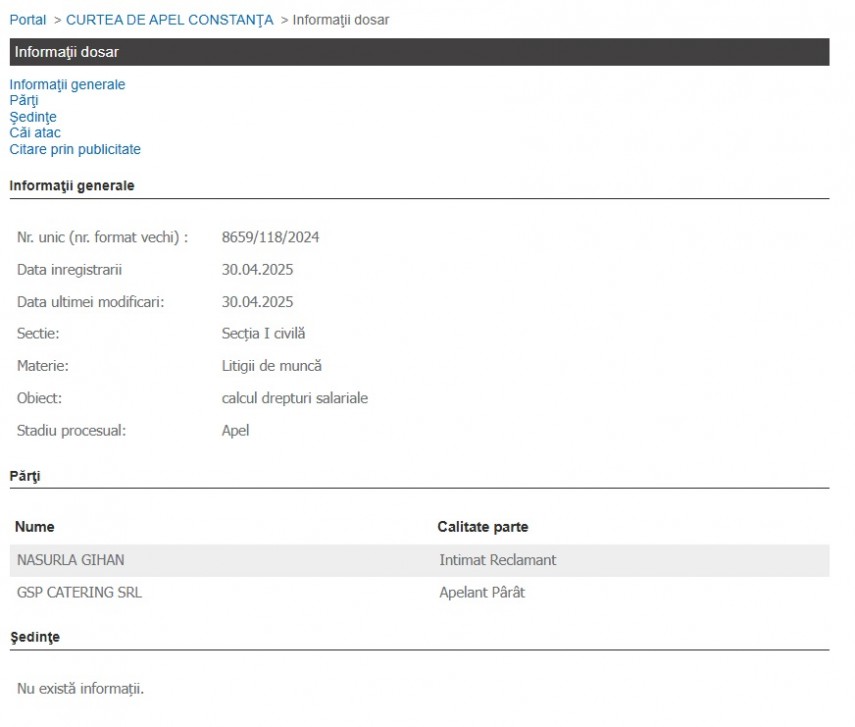Jump to Ședințe anchor link
This screenshot has height=727, width=855.
click(33, 117)
